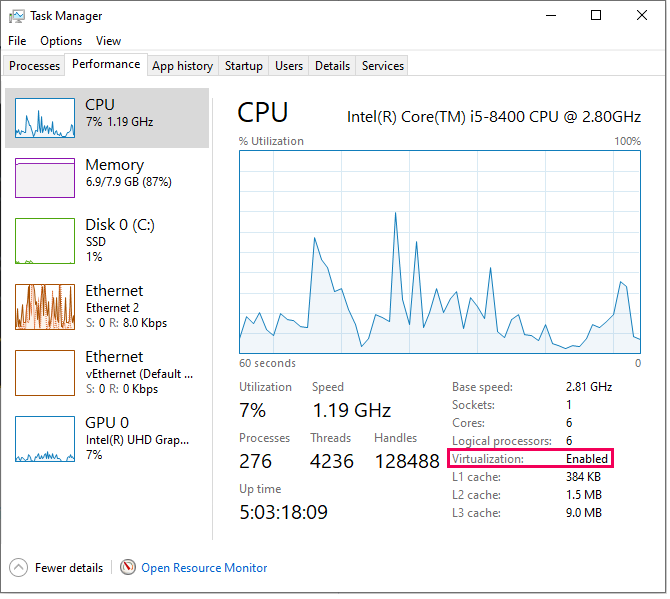Click the Resource Monitor icon
The height and width of the screenshot is (599, 670).
pyautogui.click(x=128, y=568)
